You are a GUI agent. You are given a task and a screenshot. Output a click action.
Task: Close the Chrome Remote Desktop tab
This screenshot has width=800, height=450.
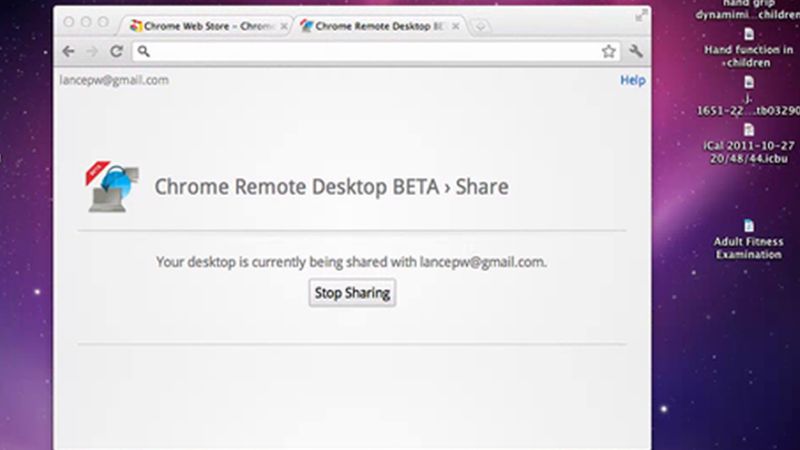coord(456,26)
